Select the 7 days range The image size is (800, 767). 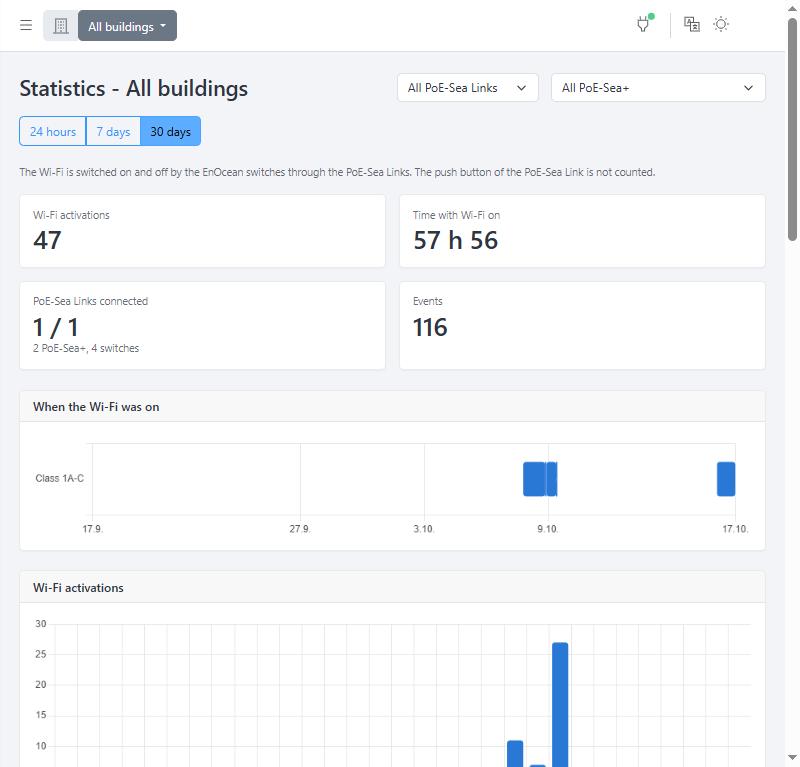pyautogui.click(x=113, y=131)
